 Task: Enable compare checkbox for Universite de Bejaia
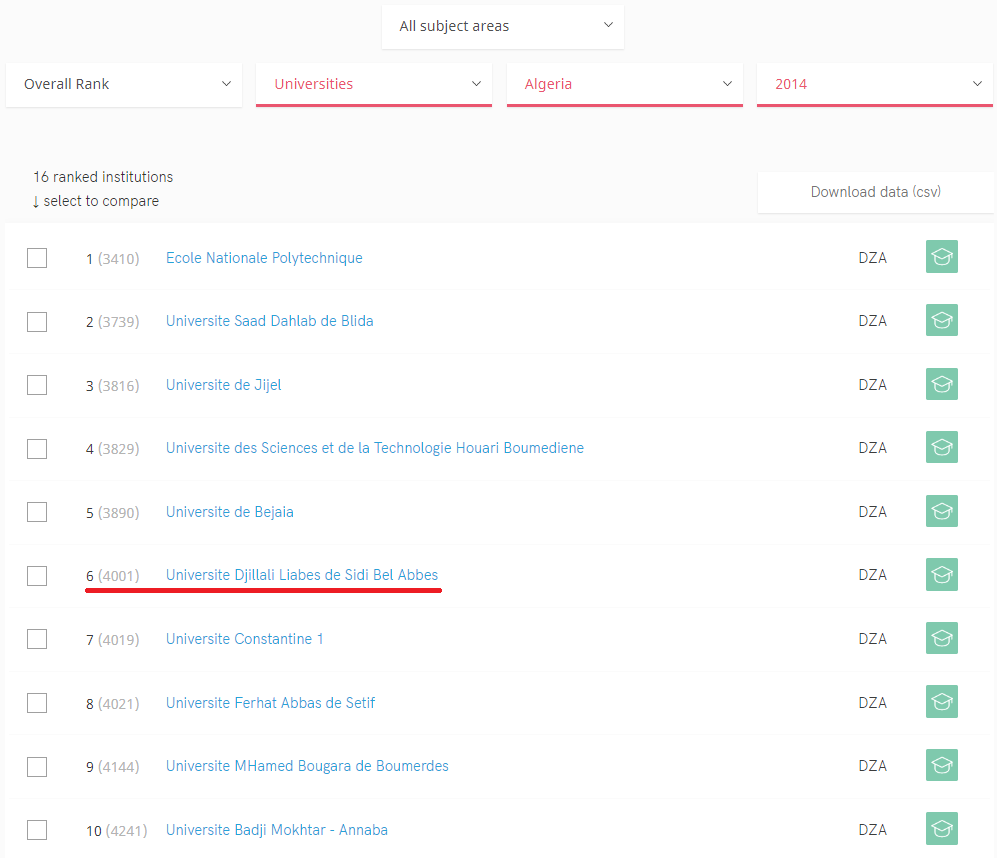37,512
